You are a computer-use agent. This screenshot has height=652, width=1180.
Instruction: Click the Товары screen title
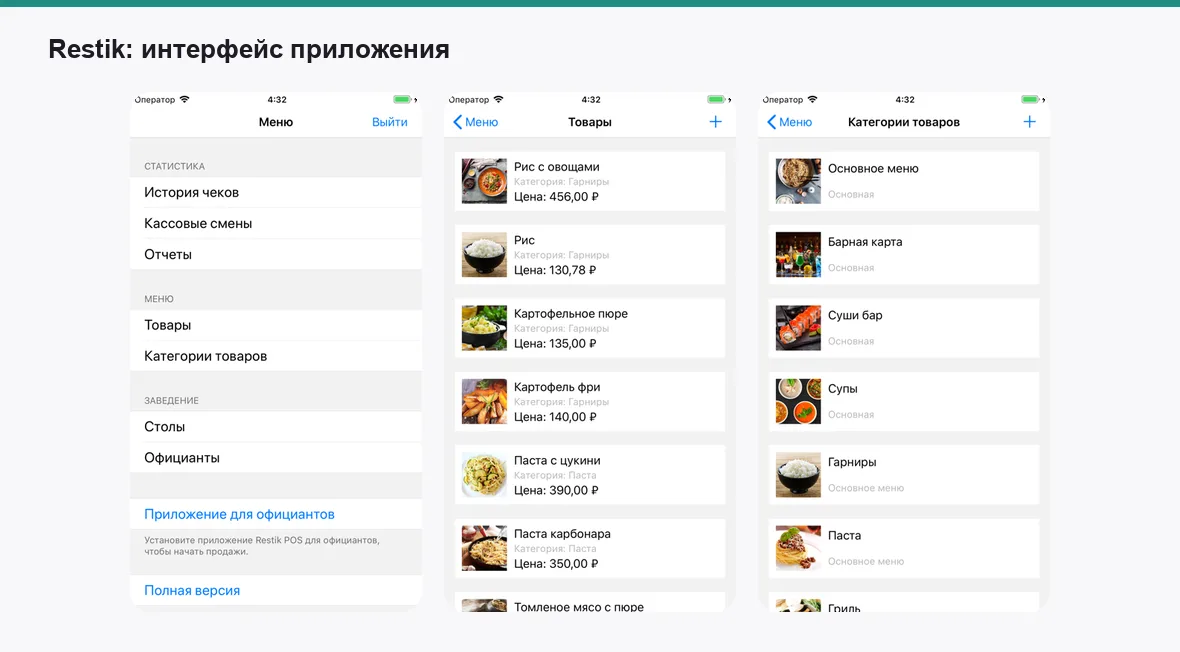click(x=589, y=122)
